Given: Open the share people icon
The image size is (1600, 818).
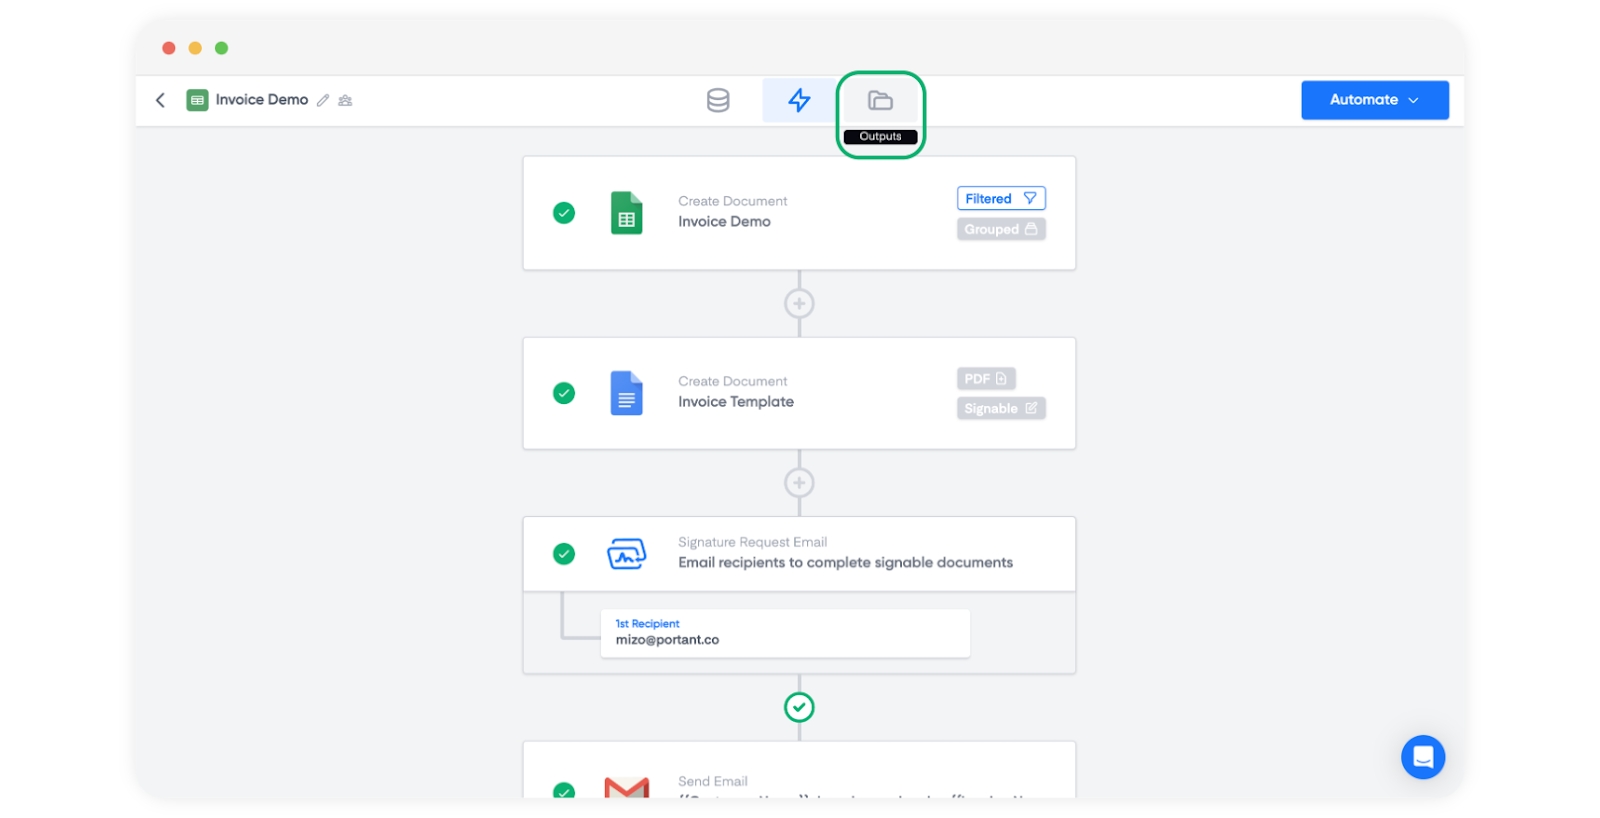Looking at the screenshot, I should [x=345, y=100].
